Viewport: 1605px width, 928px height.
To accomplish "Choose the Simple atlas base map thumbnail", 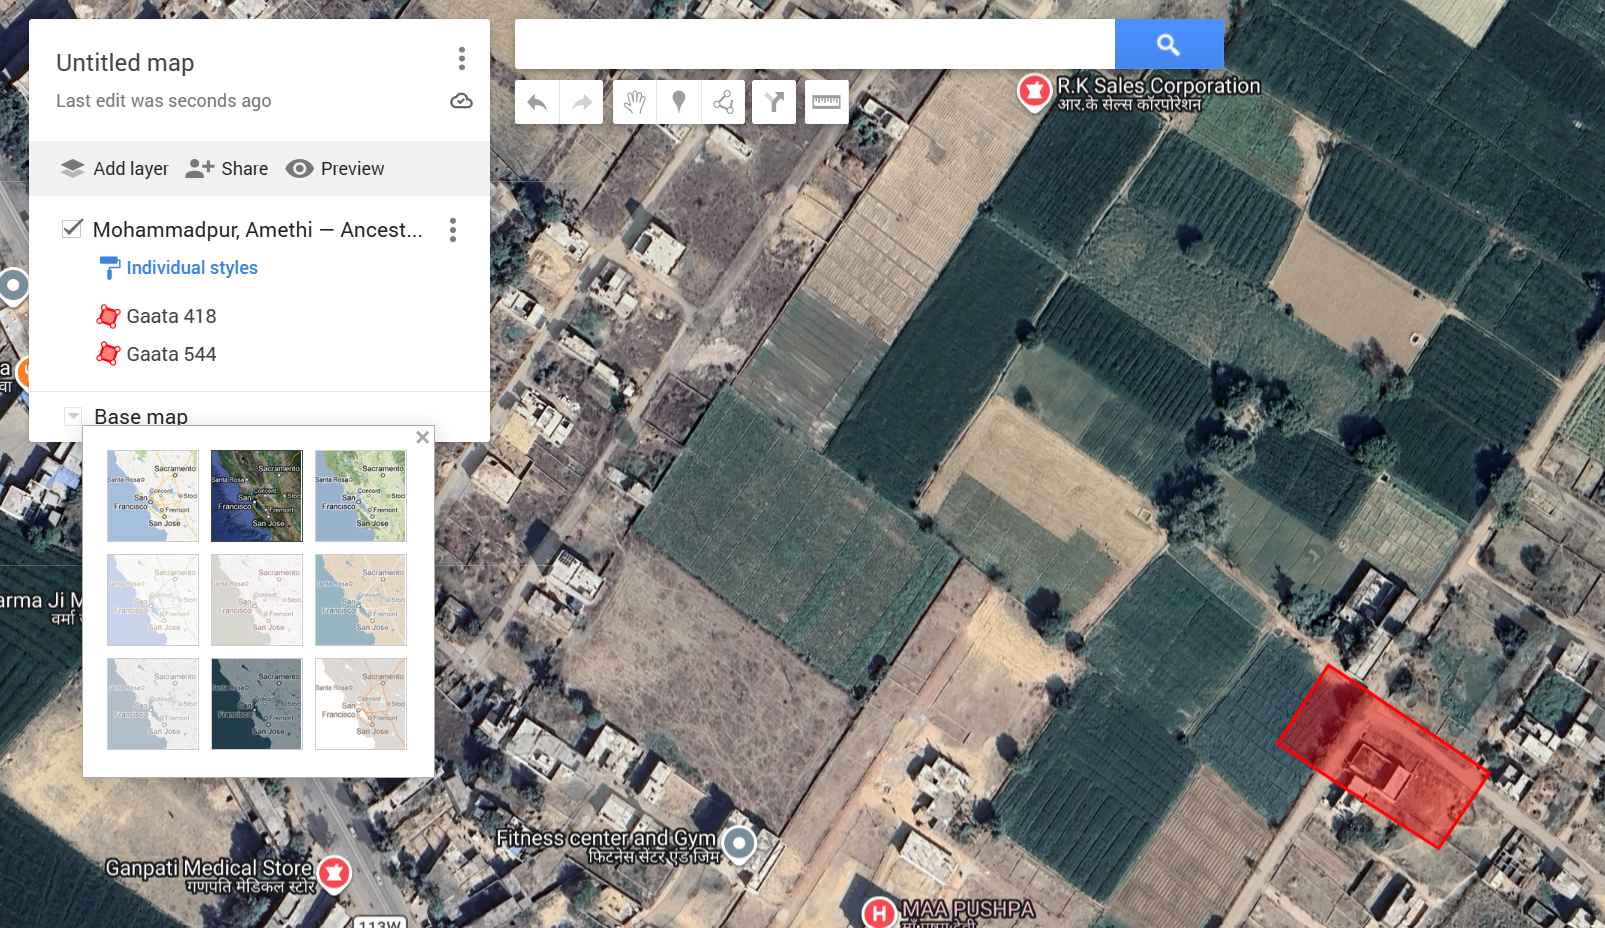I will coord(361,600).
